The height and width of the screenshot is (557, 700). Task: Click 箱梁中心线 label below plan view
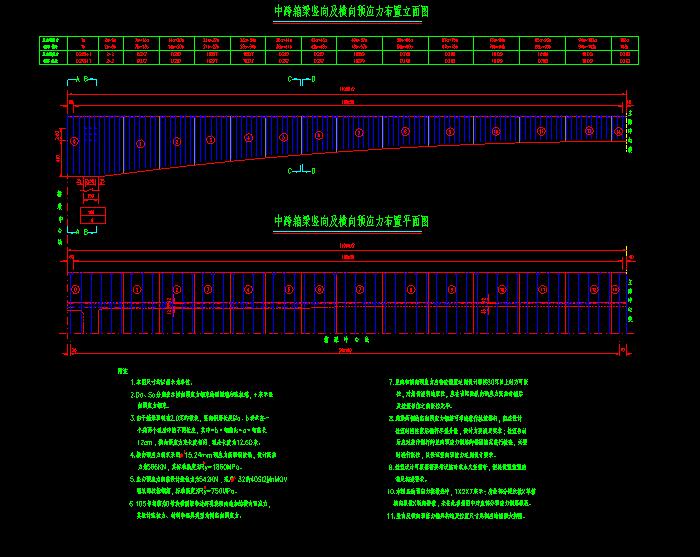click(346, 340)
